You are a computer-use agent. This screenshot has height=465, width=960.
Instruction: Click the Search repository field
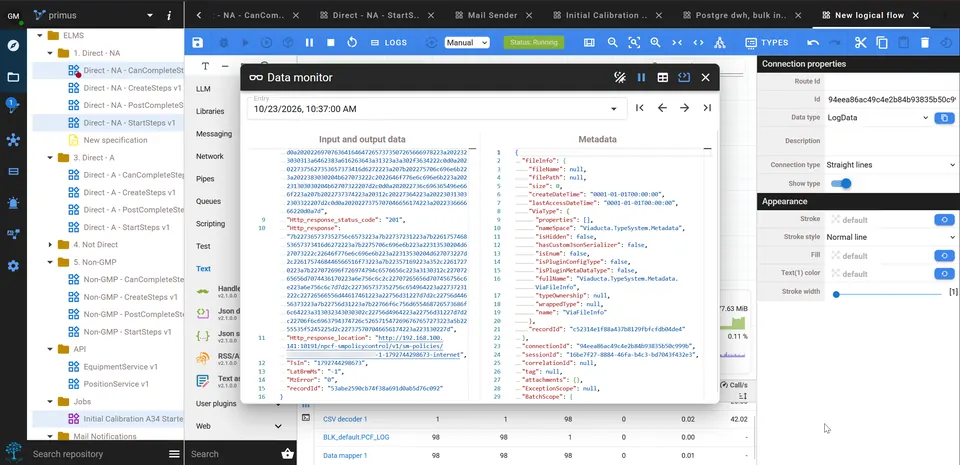coord(98,454)
